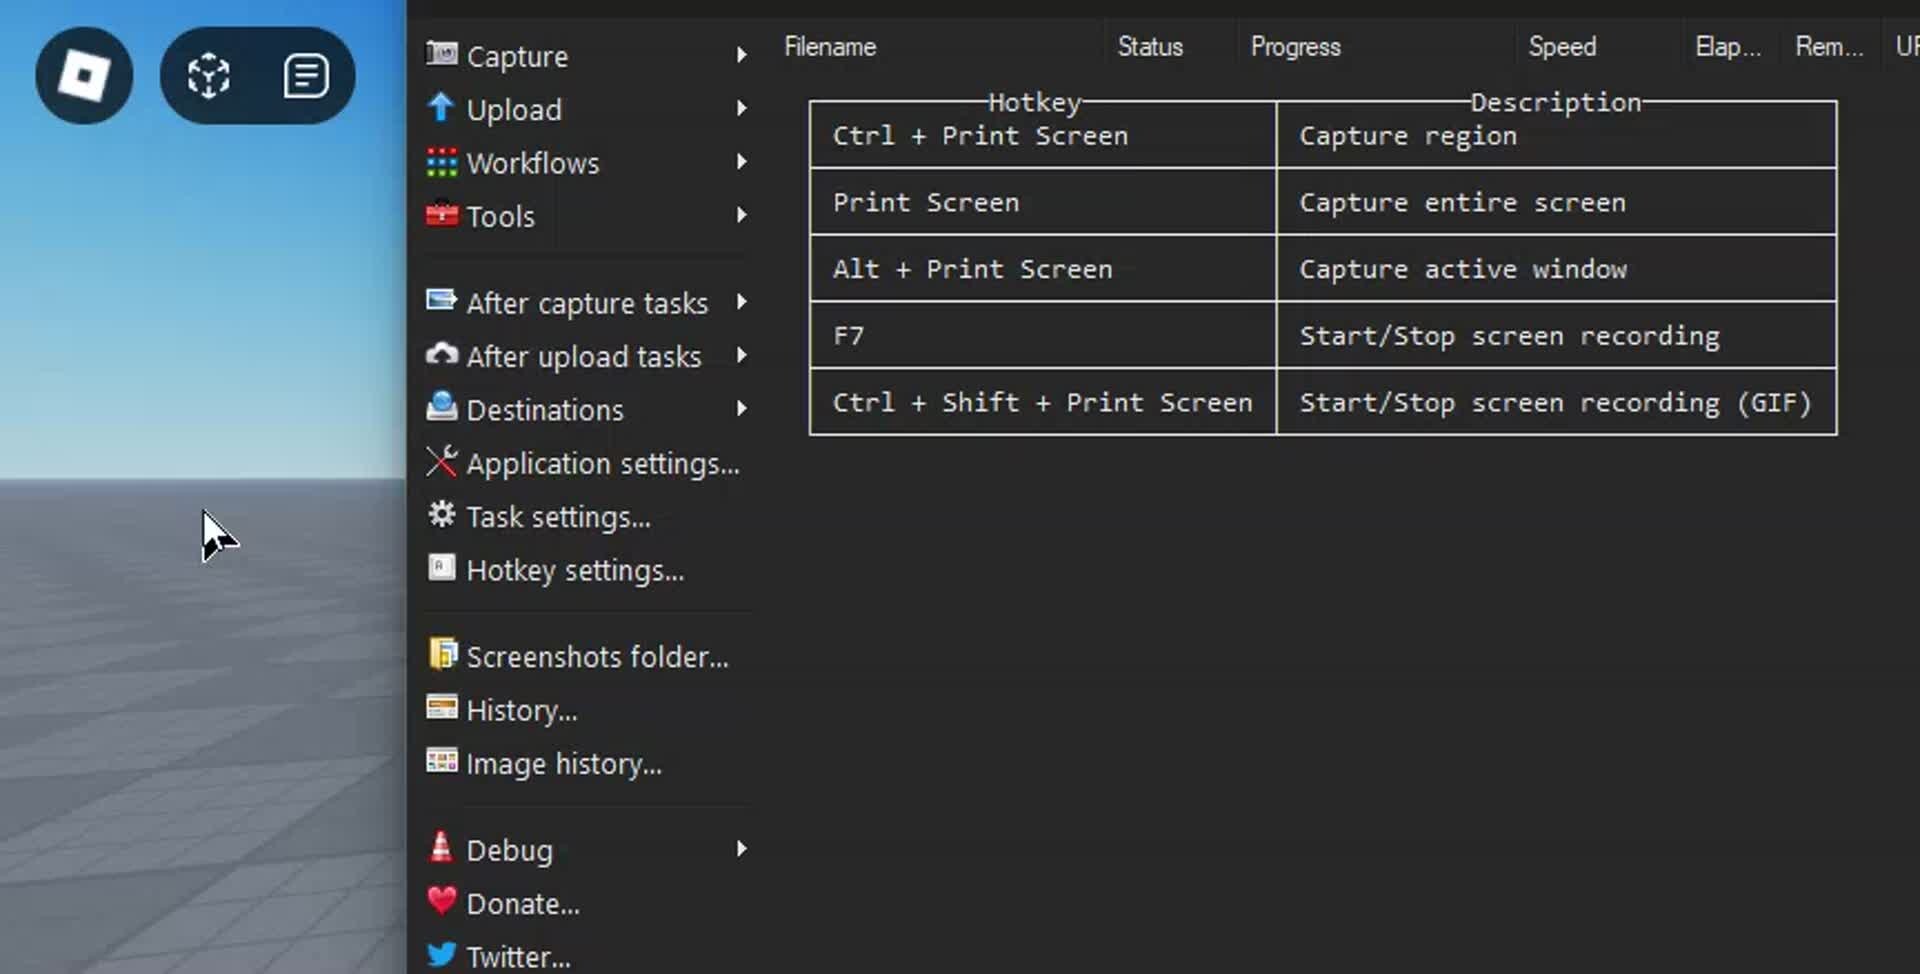Select Image history in the menu

pos(564,763)
